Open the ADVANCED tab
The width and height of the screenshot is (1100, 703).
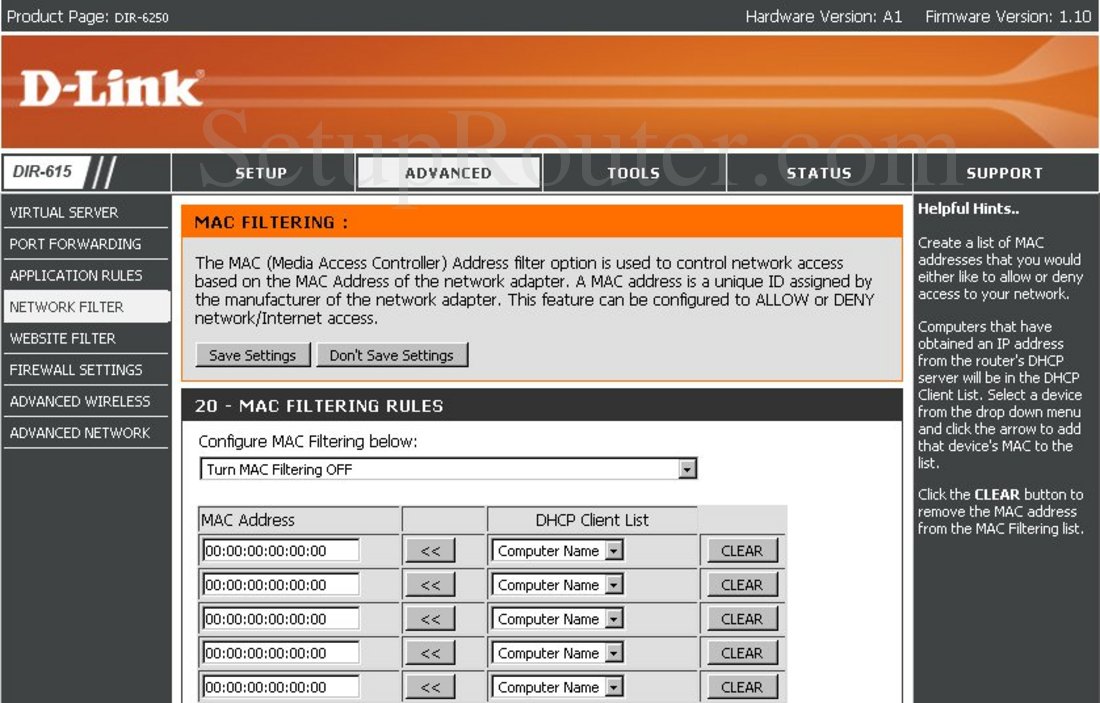click(x=448, y=173)
